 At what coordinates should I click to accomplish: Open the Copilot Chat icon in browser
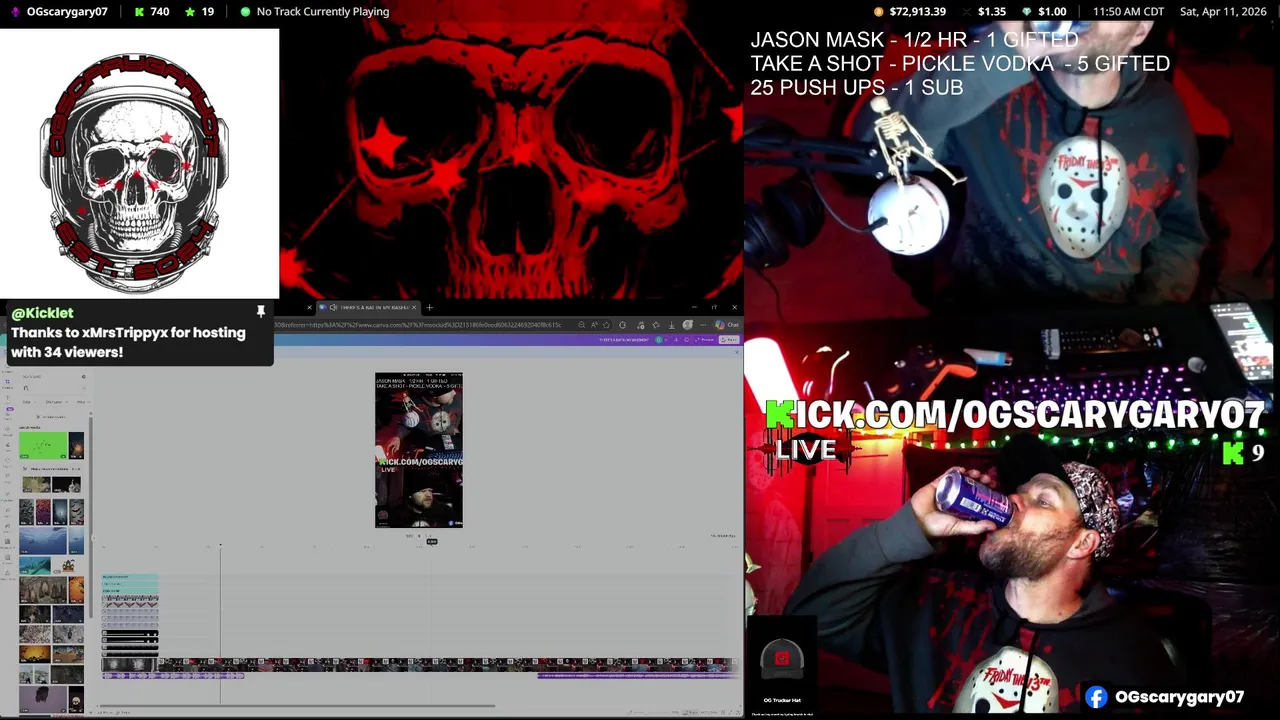727,325
